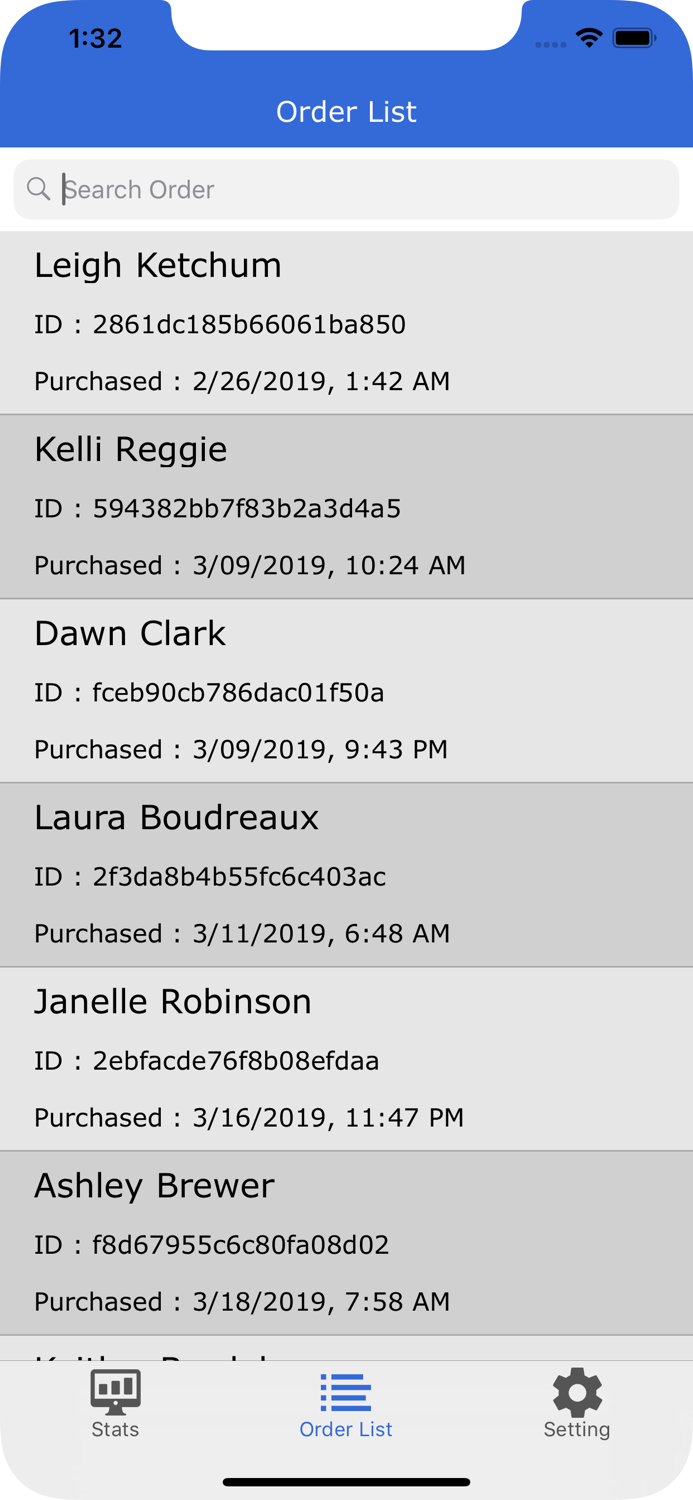
Task: Click the Search Order input field
Action: [346, 189]
